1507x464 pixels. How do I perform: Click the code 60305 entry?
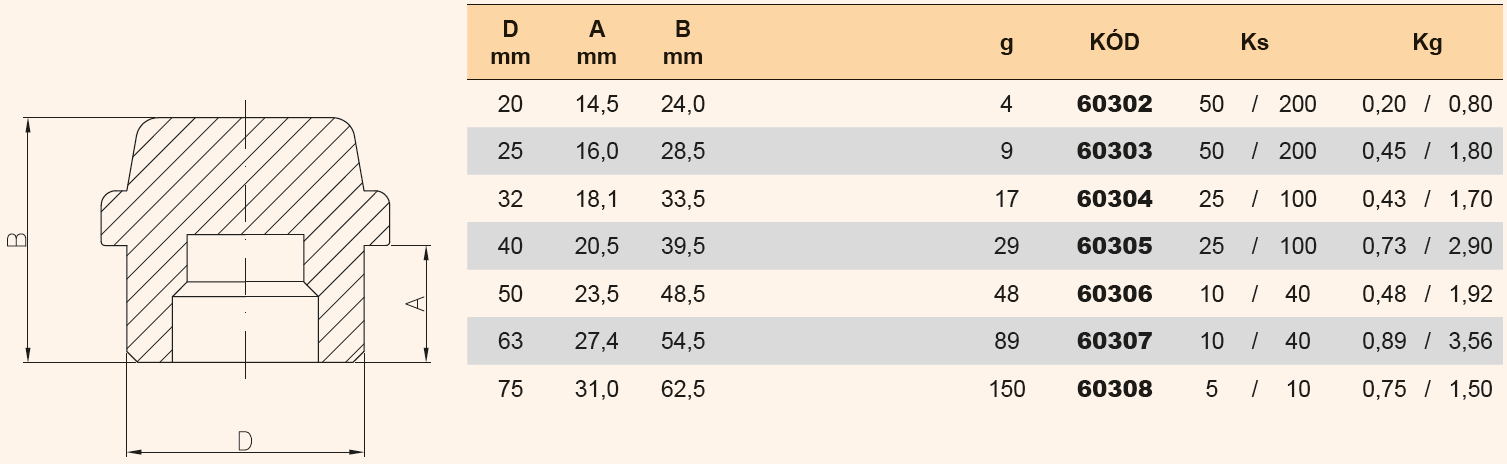[1114, 246]
